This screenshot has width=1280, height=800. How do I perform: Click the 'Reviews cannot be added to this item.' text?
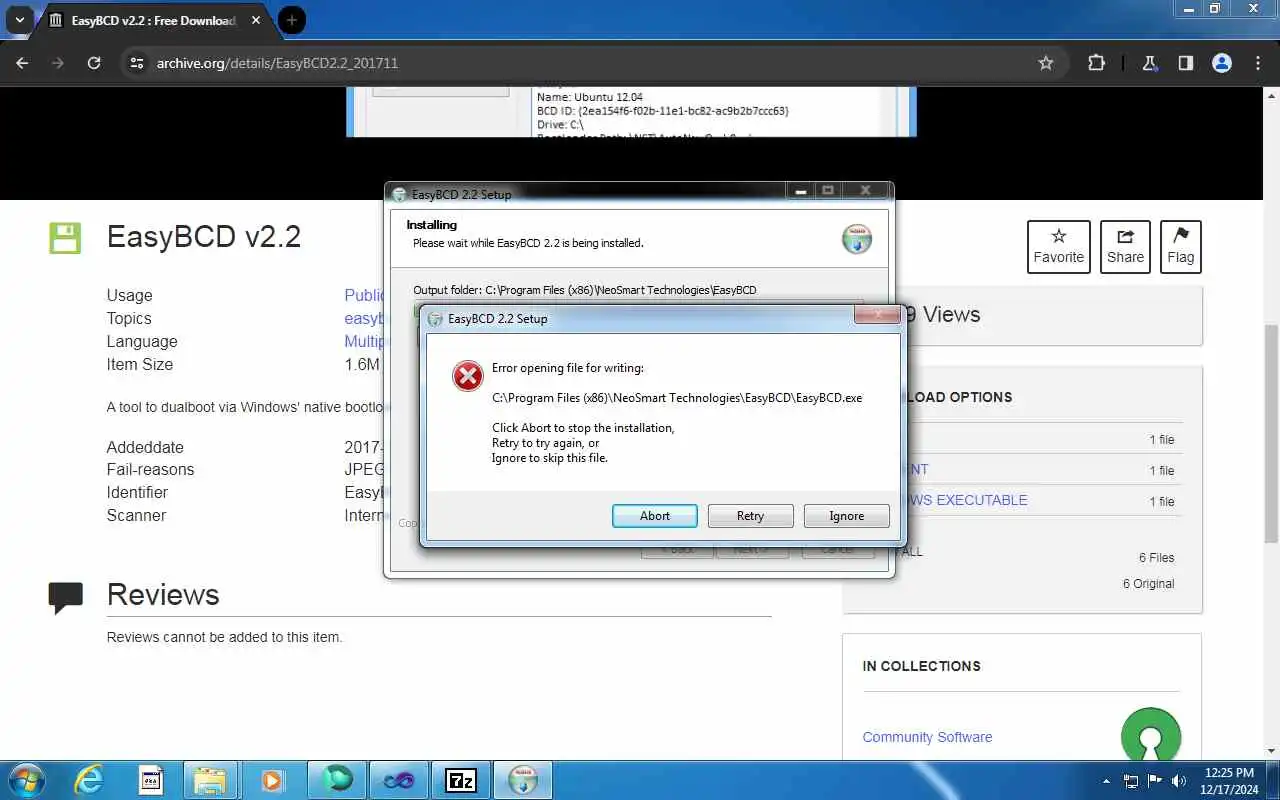(224, 637)
